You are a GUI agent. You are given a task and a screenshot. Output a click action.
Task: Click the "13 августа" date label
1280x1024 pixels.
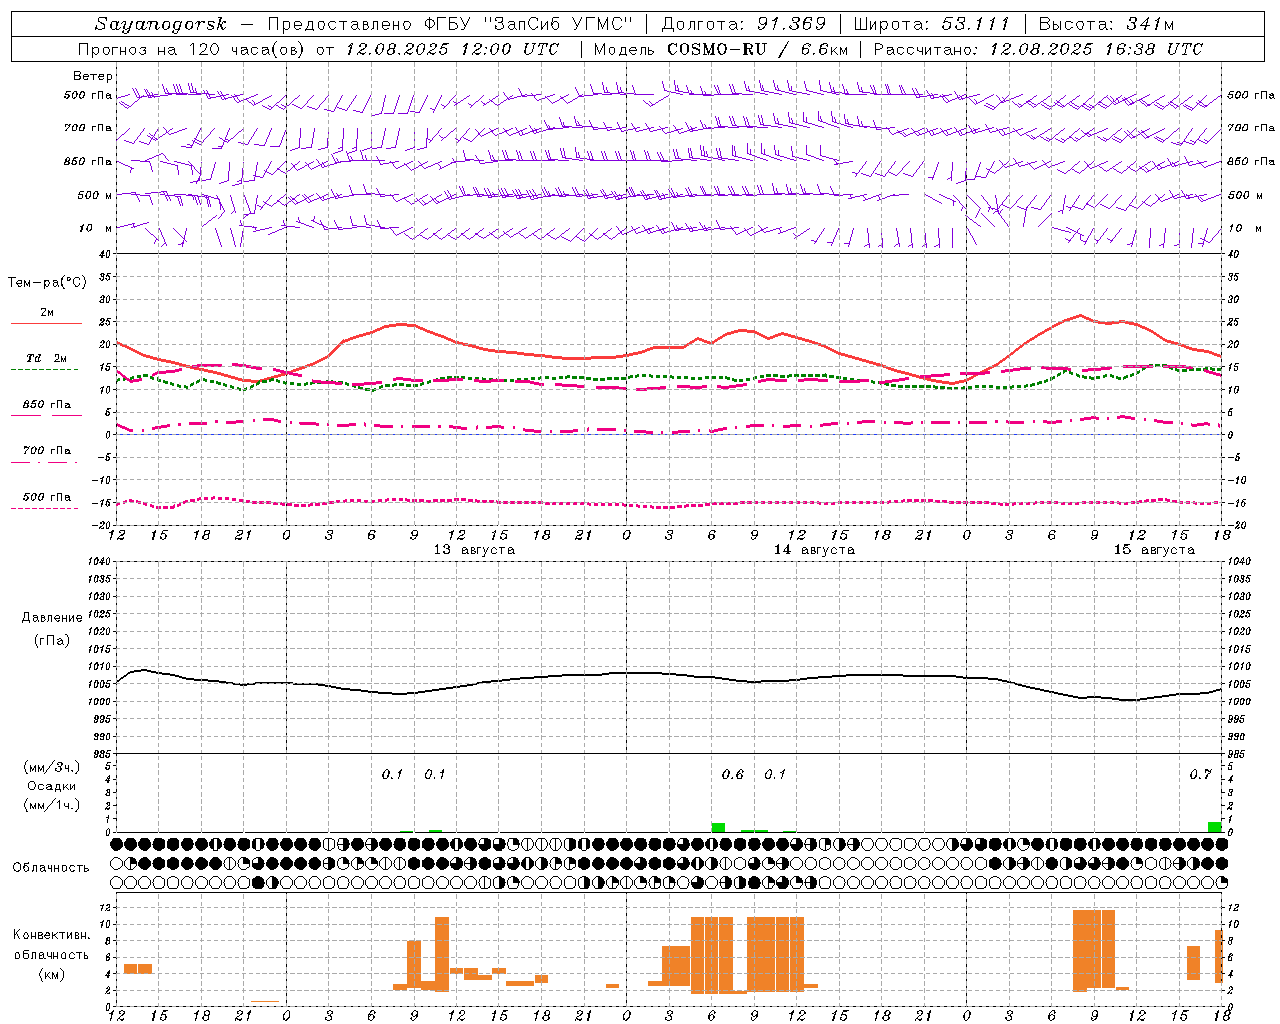click(x=474, y=550)
